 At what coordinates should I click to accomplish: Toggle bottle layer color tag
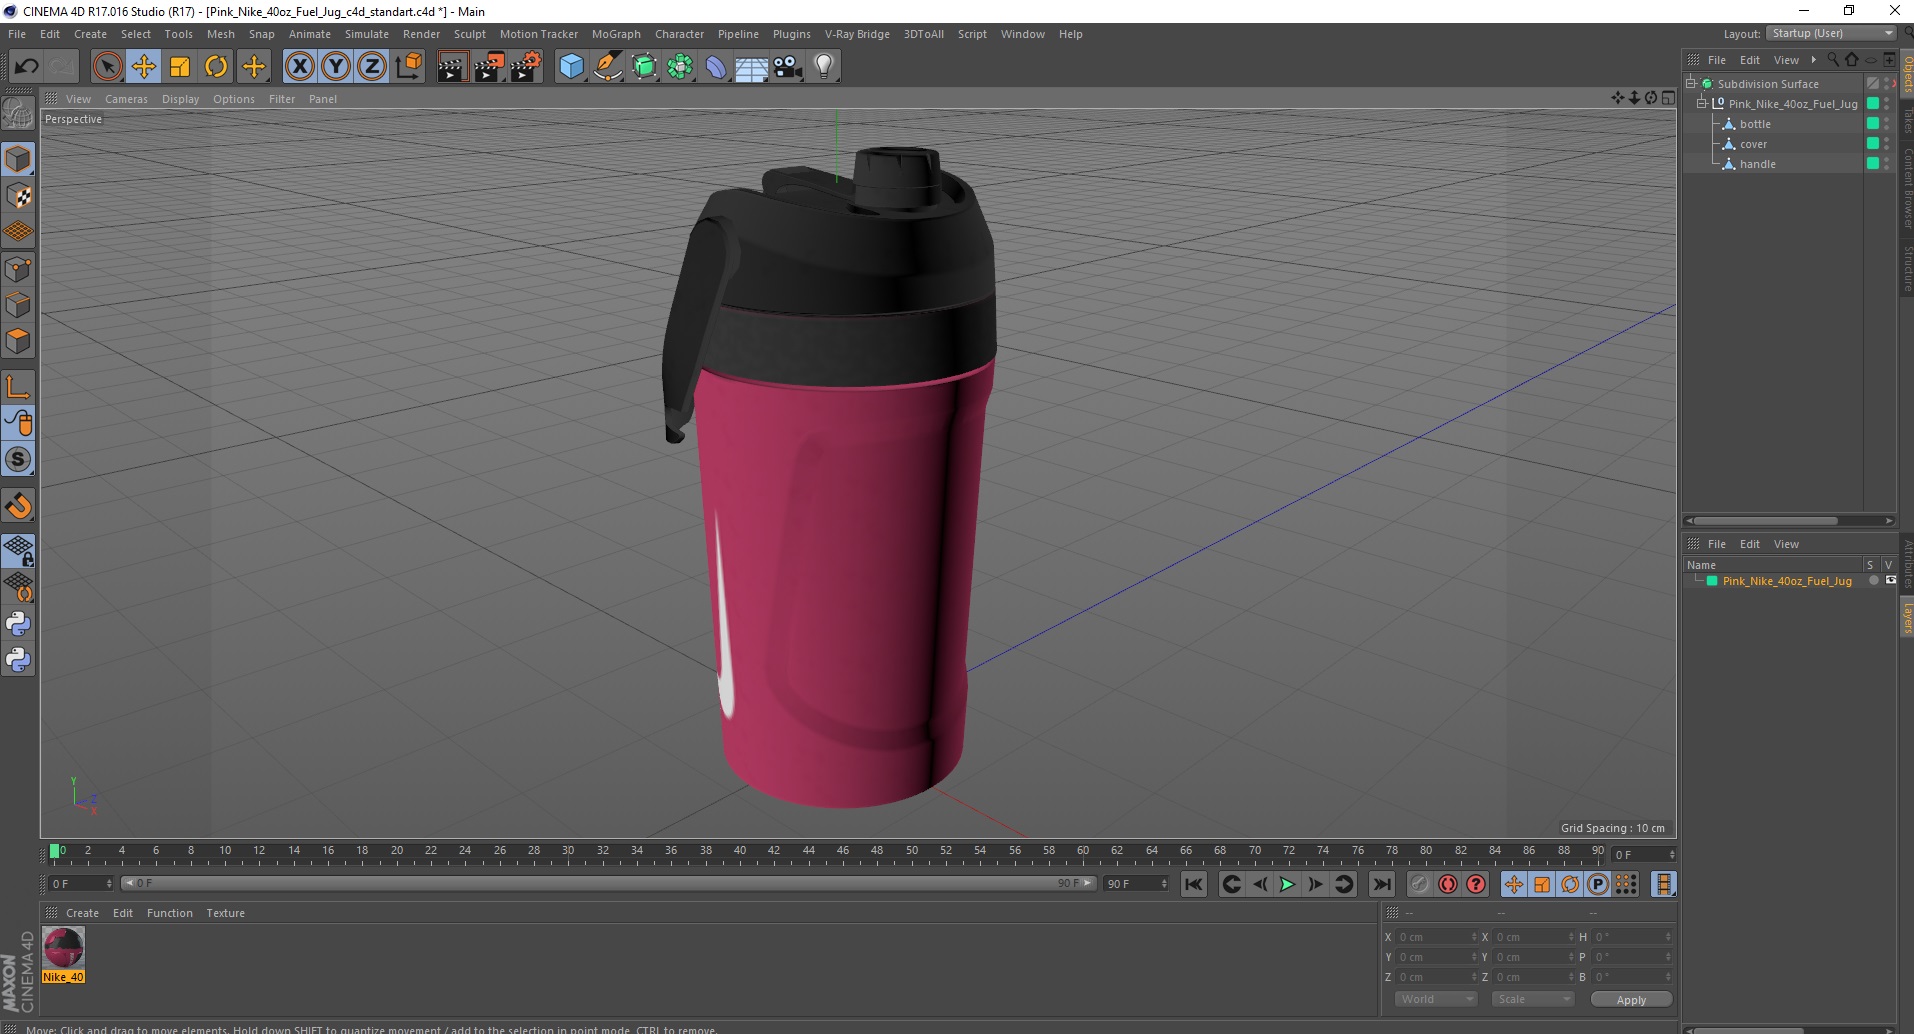[x=1873, y=124]
